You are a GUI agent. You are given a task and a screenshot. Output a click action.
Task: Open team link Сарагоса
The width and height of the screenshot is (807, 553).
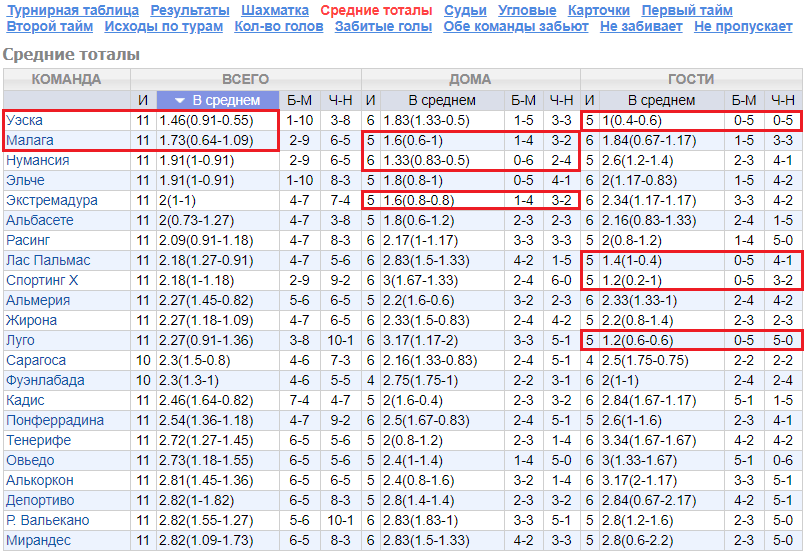click(x=36, y=360)
